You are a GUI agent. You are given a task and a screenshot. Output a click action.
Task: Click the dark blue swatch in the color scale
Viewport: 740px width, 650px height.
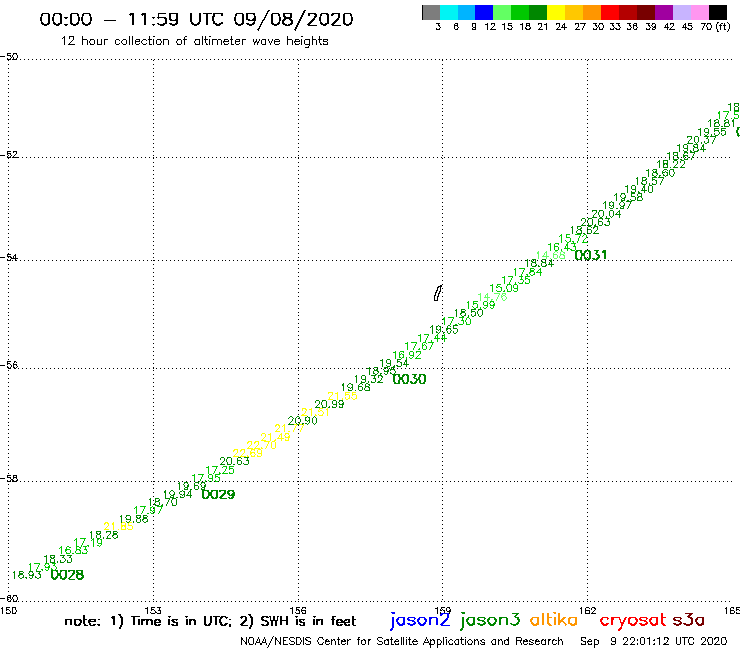(484, 12)
